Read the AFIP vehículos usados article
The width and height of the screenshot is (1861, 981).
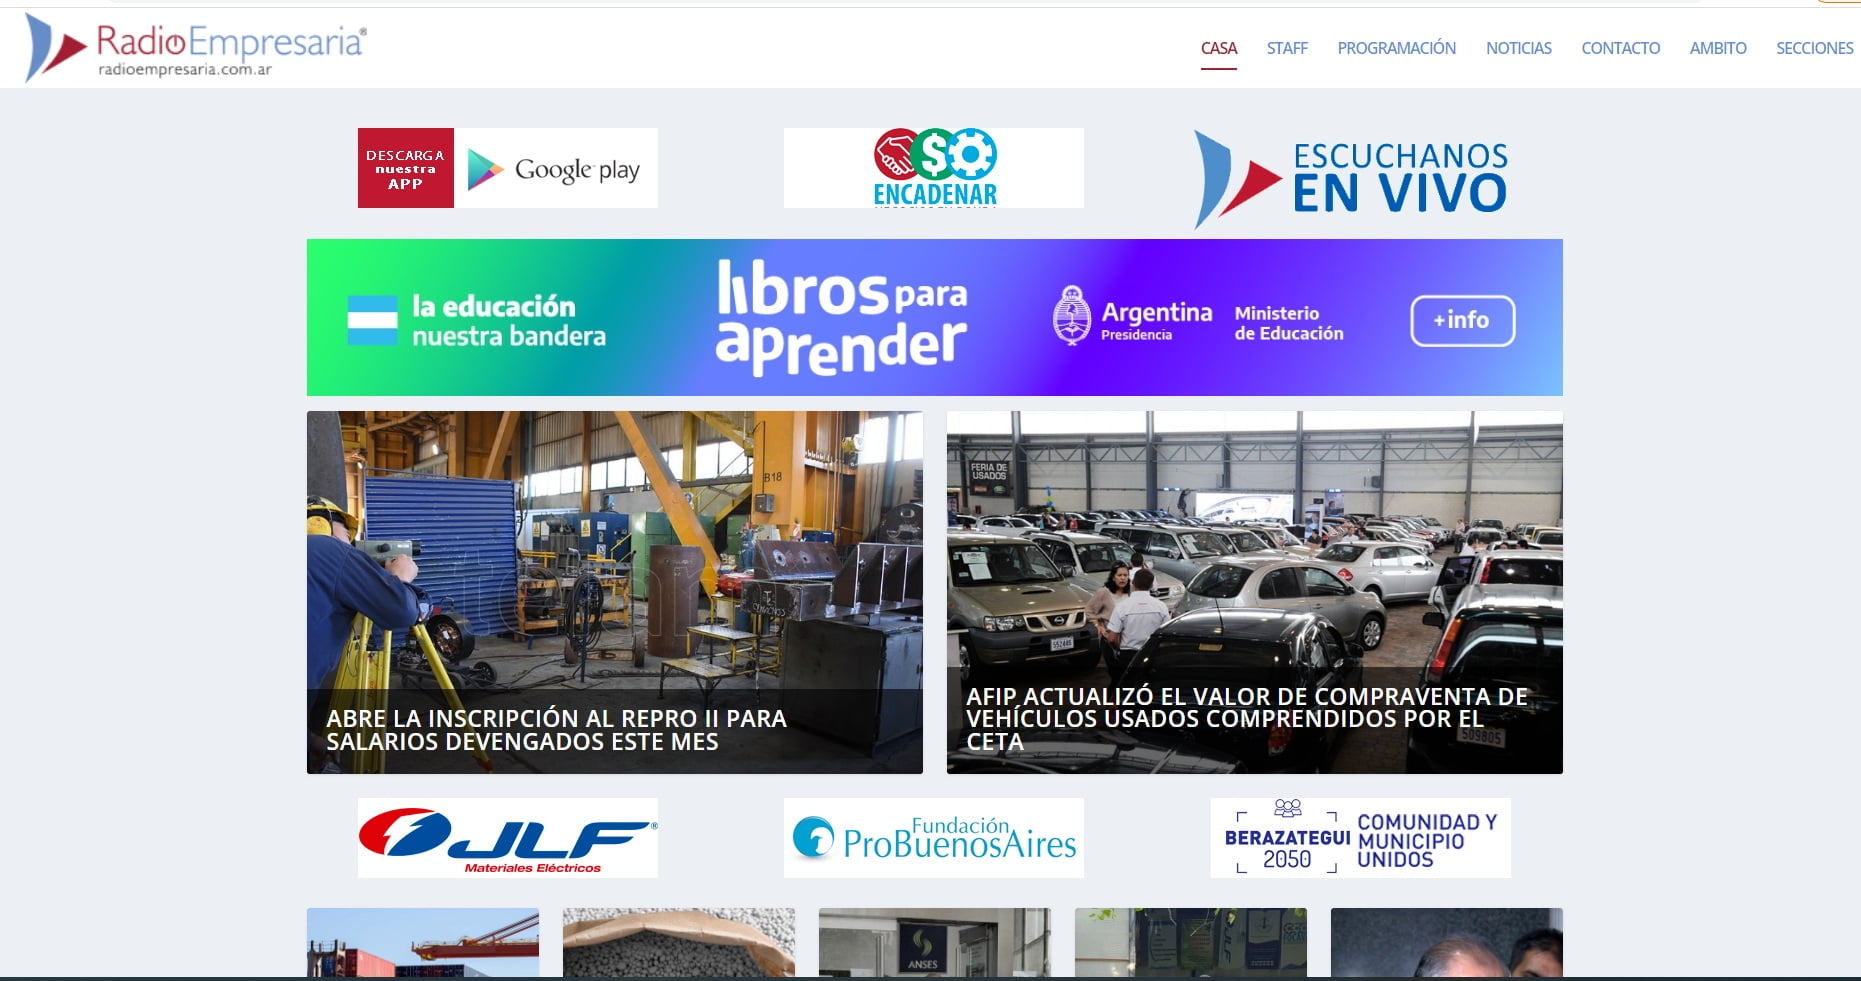click(x=1254, y=592)
